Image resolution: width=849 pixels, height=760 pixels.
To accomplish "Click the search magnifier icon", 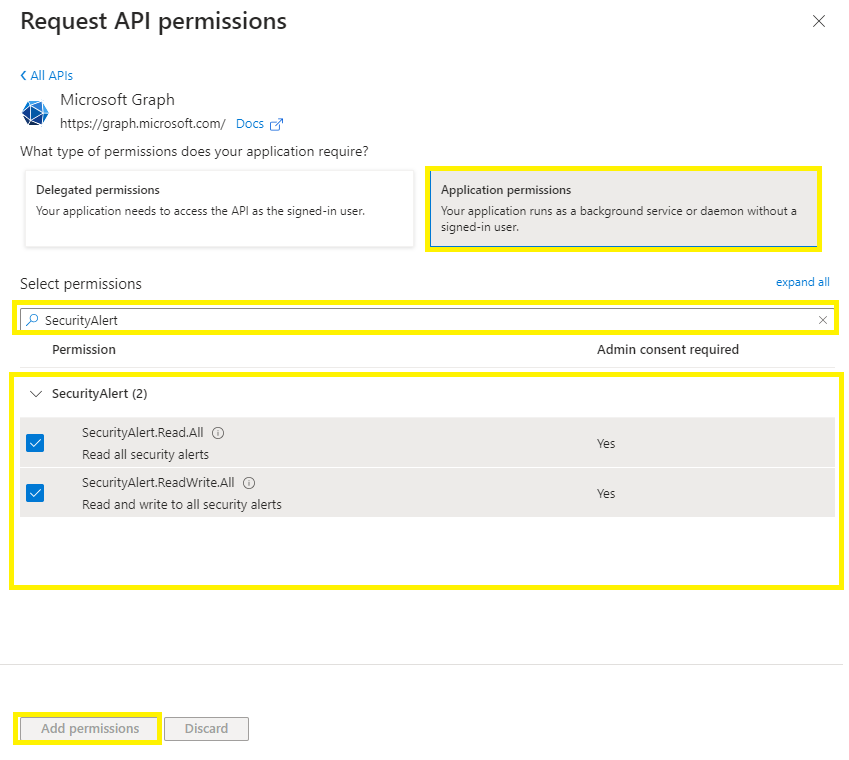I will click(x=32, y=320).
